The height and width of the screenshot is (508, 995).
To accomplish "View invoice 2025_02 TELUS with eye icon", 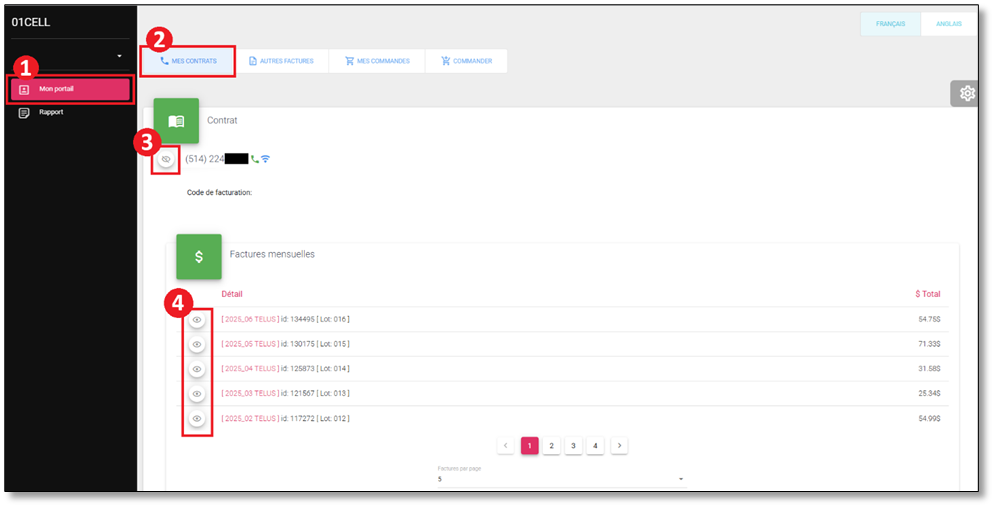I will [x=197, y=419].
